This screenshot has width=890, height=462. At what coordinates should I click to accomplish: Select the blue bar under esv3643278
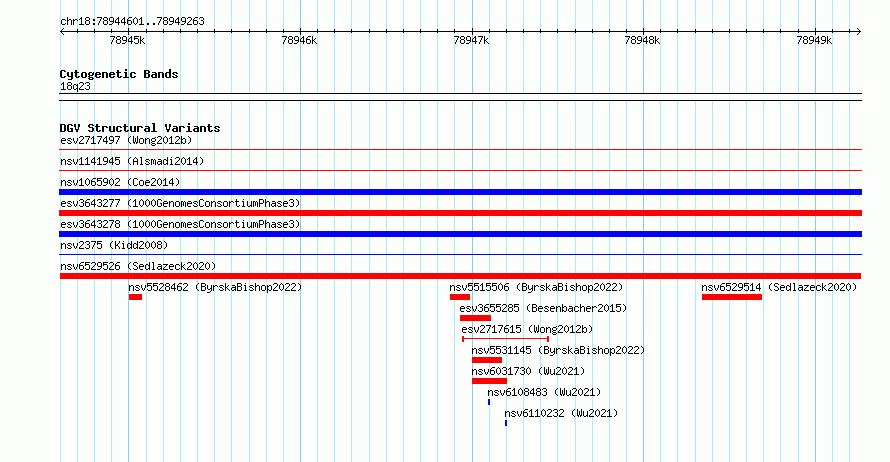460,234
